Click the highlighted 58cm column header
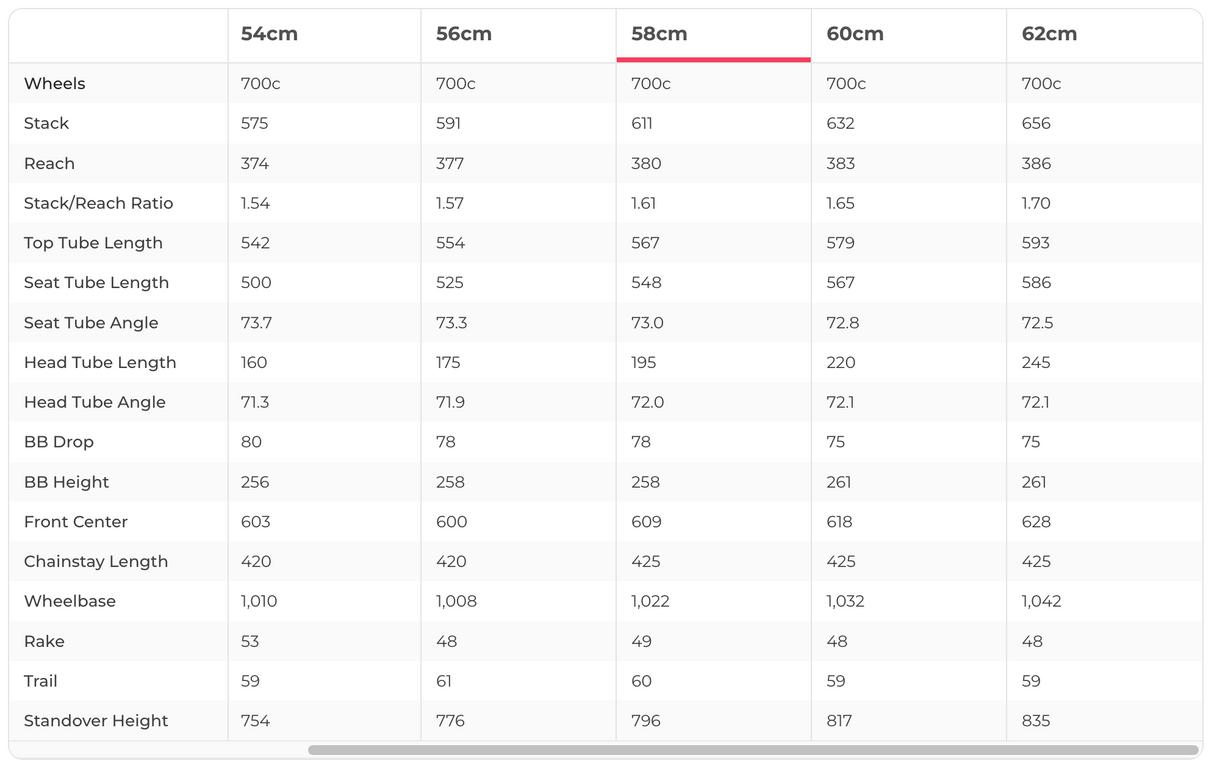 point(659,34)
